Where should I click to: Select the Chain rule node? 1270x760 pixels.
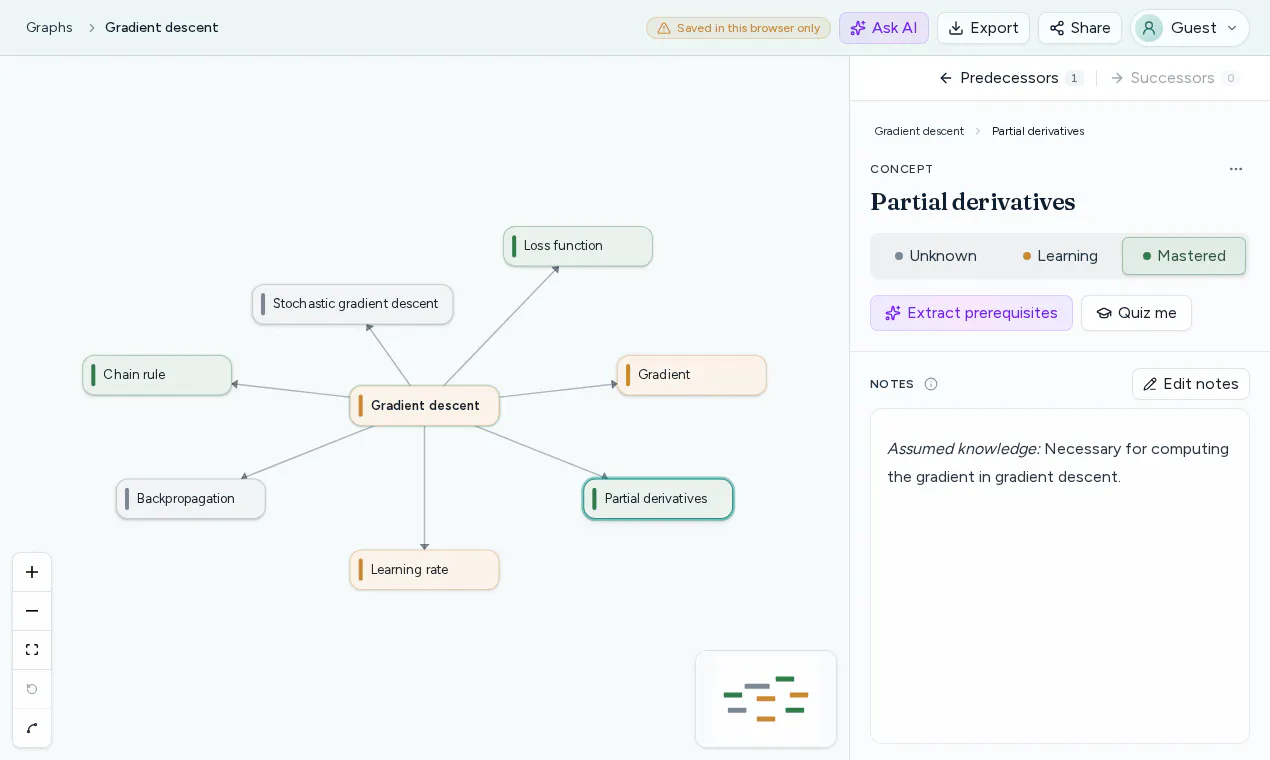(157, 375)
